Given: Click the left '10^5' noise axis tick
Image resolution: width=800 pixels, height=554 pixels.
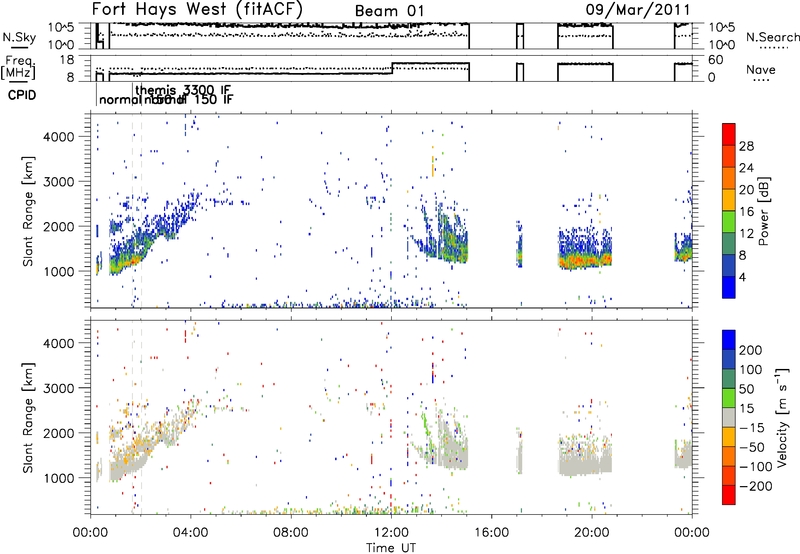Looking at the screenshot, I should (60, 27).
